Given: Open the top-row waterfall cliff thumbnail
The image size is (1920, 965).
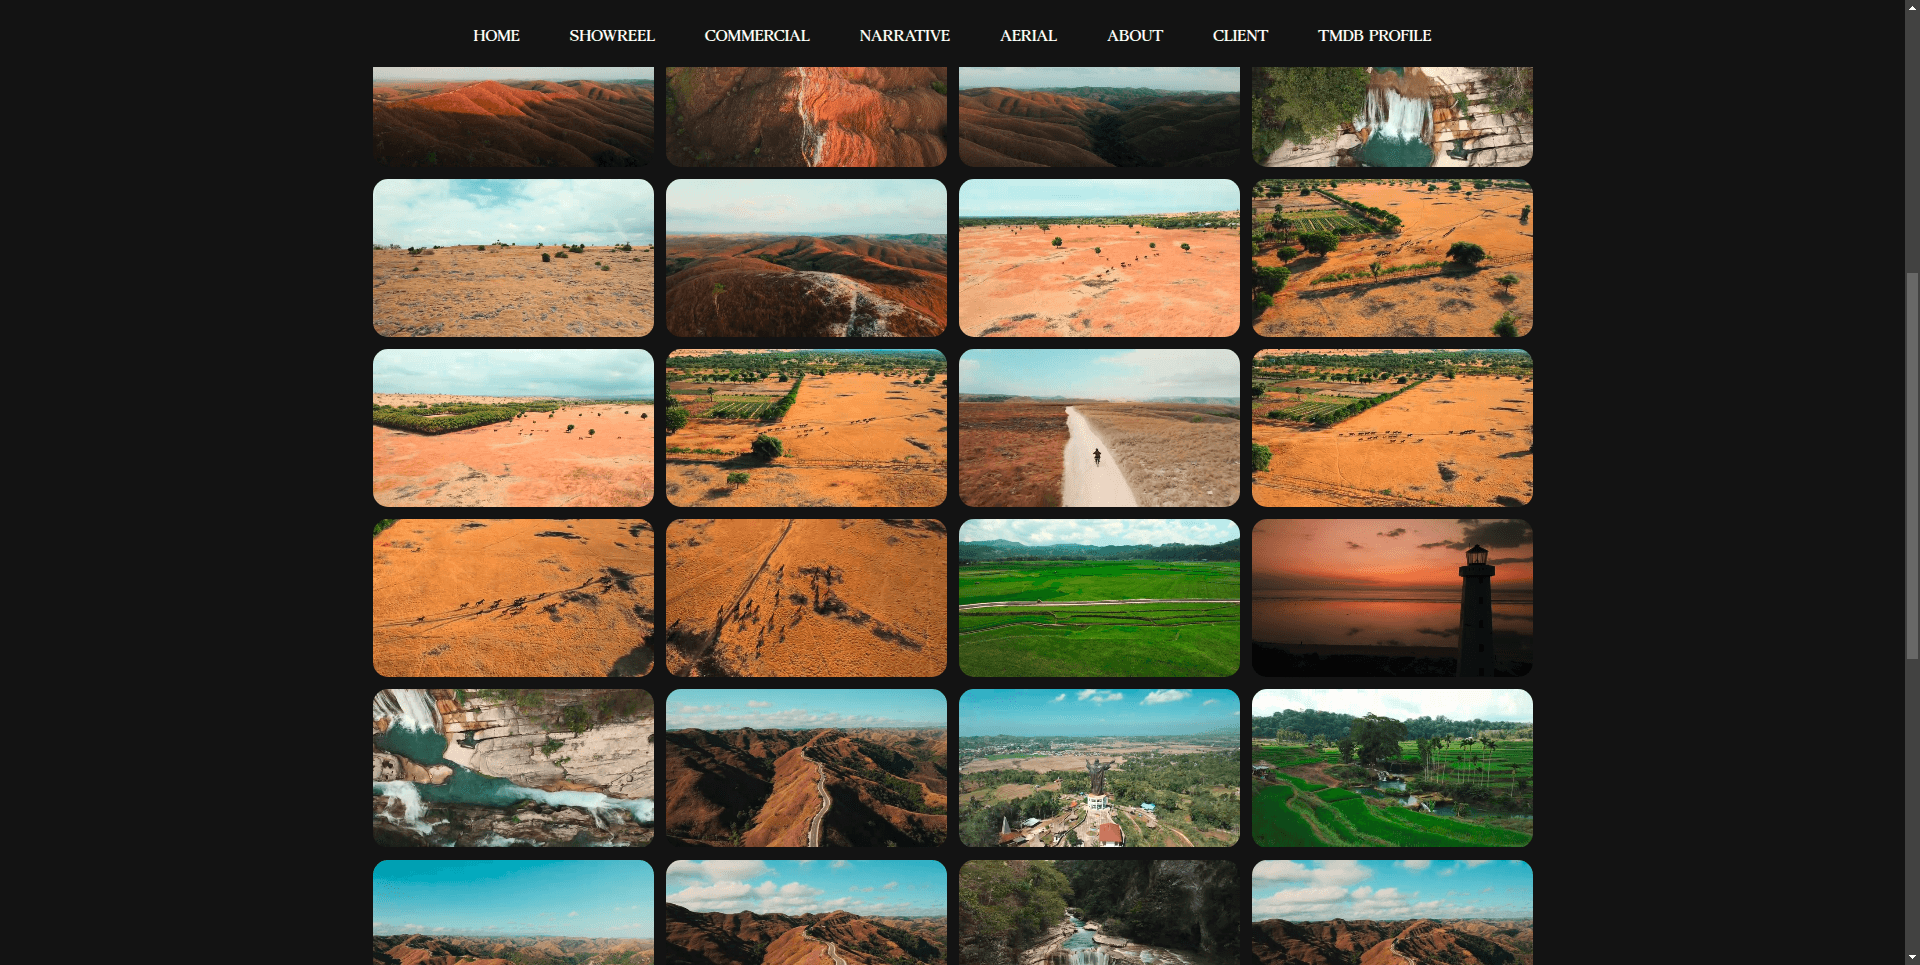Looking at the screenshot, I should coord(1392,116).
